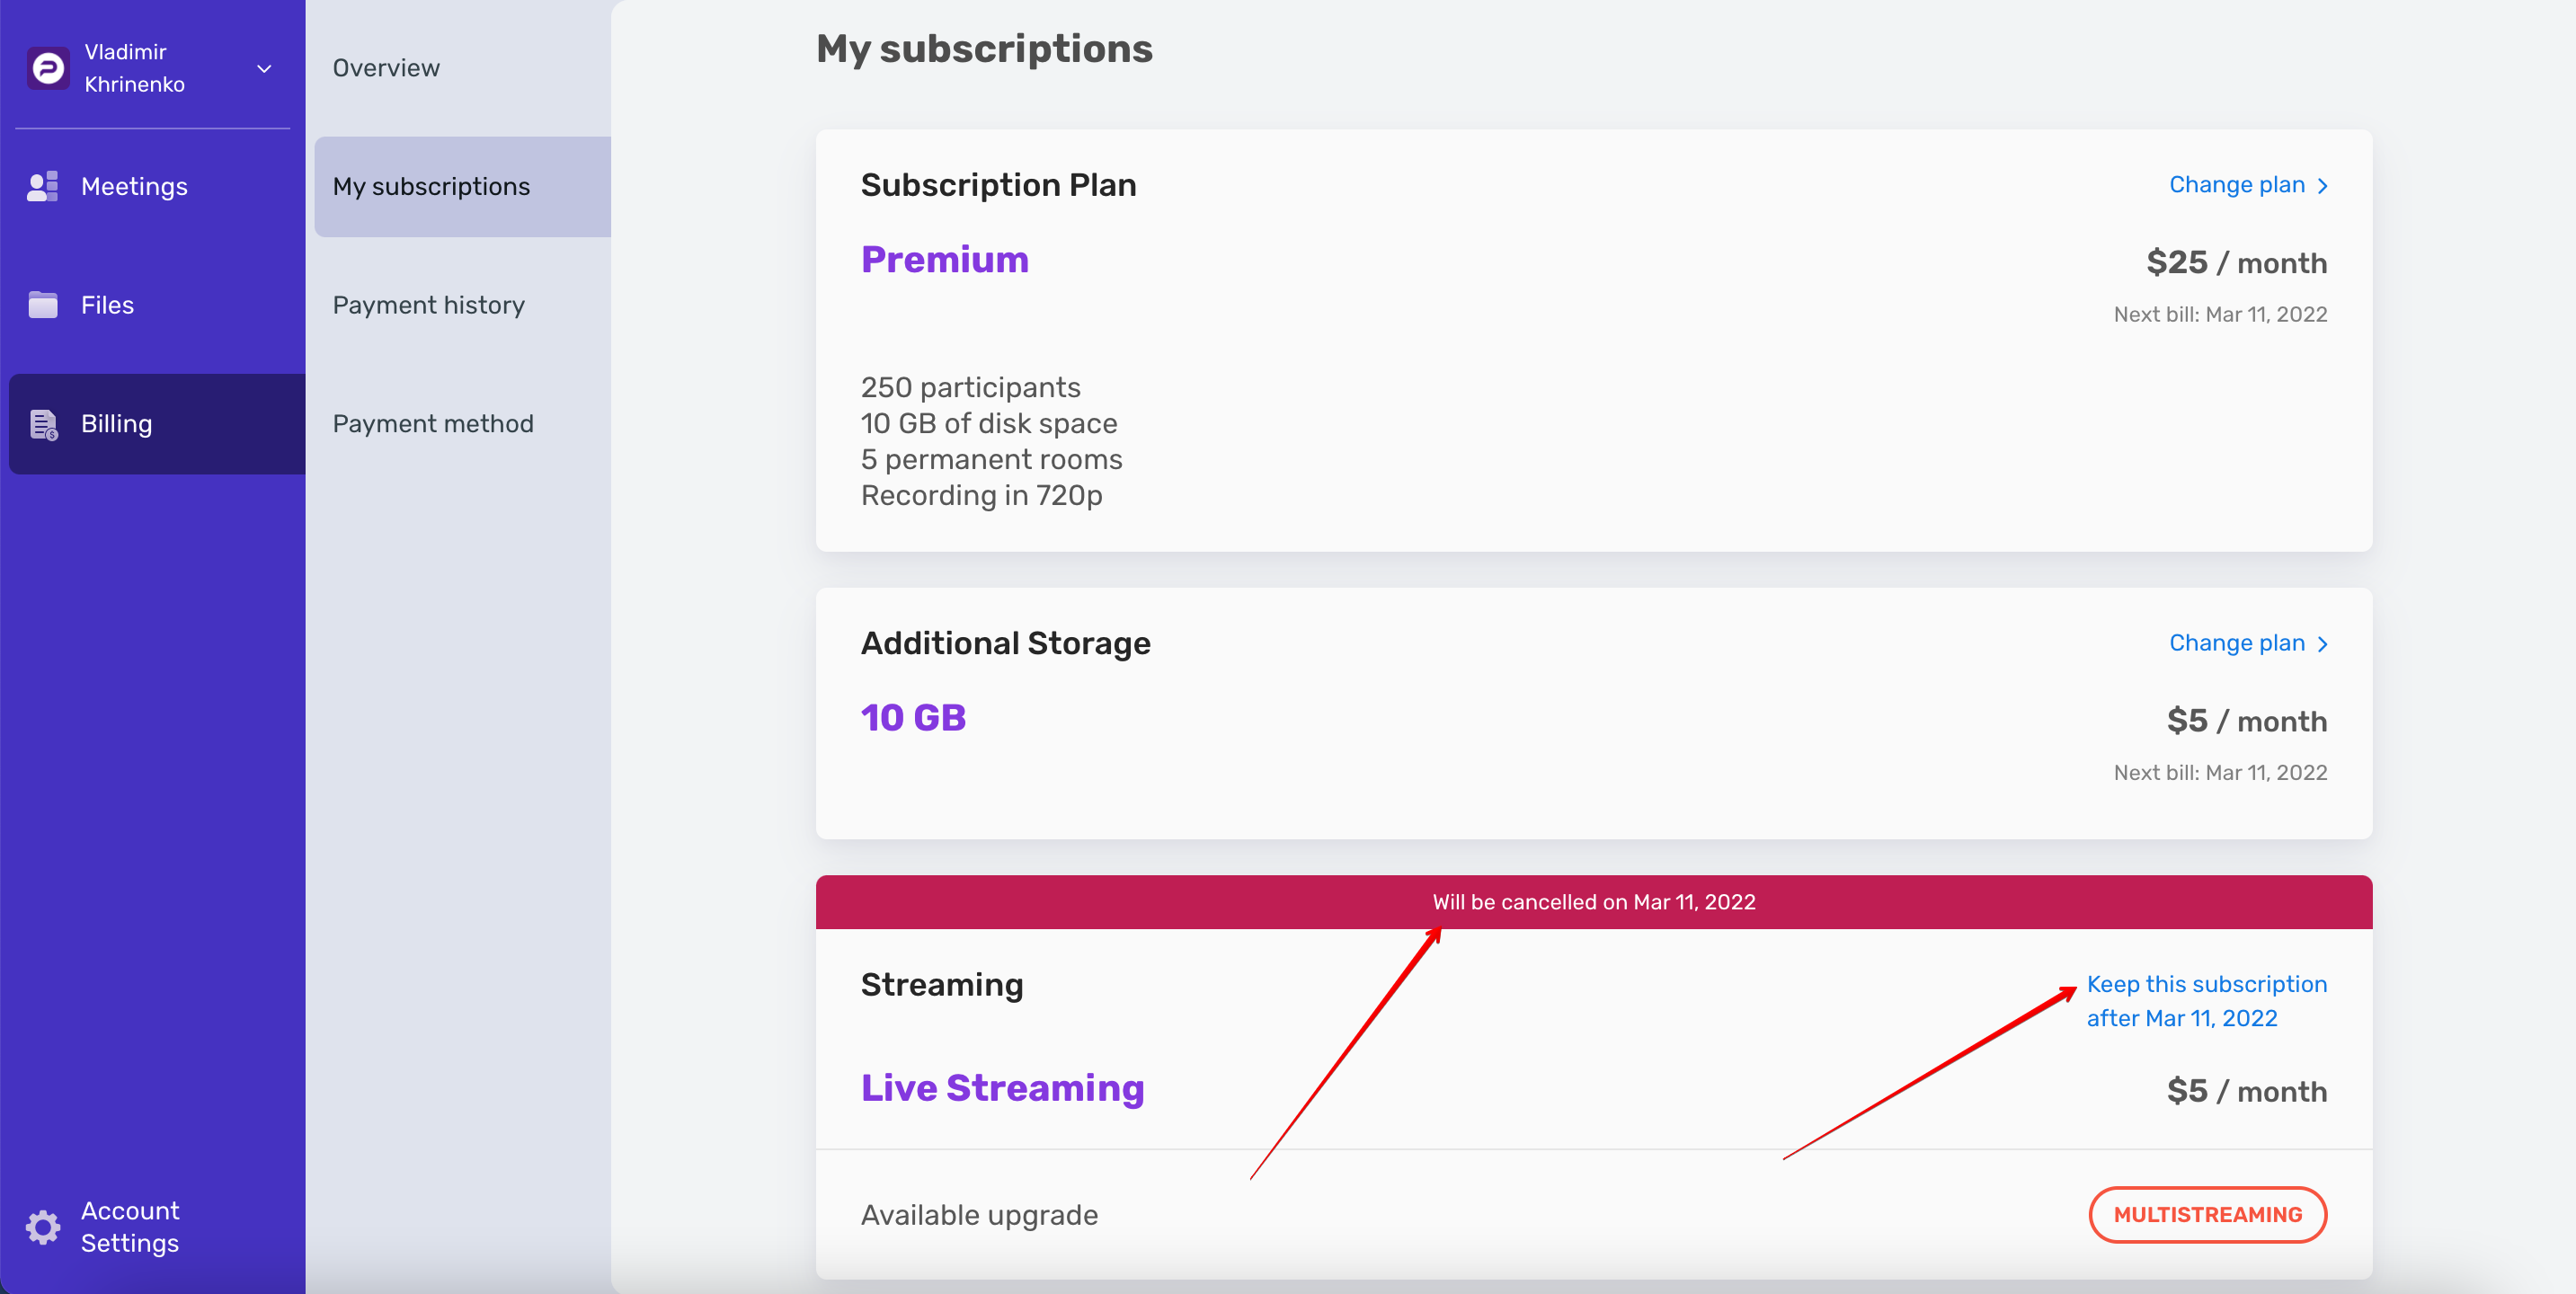Click chevron next to Subscription Plan's Change plan
Viewport: 2576px width, 1294px height.
(2322, 186)
